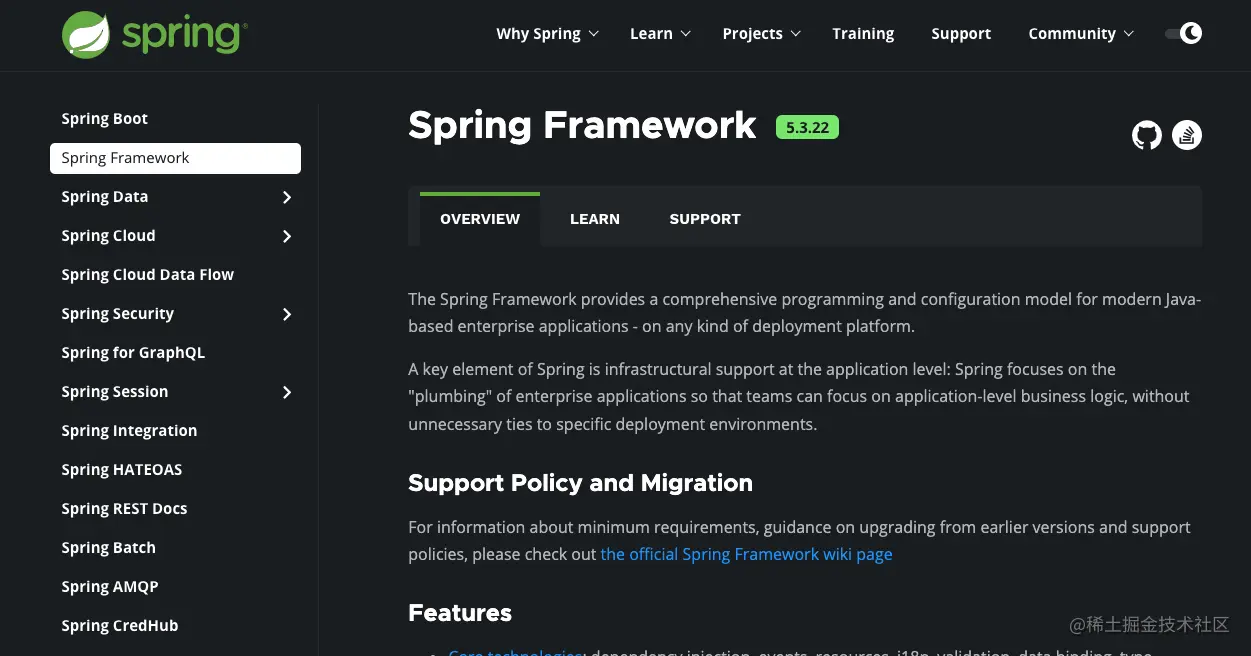Select Spring Boot in sidebar
1251x656 pixels.
click(x=104, y=119)
